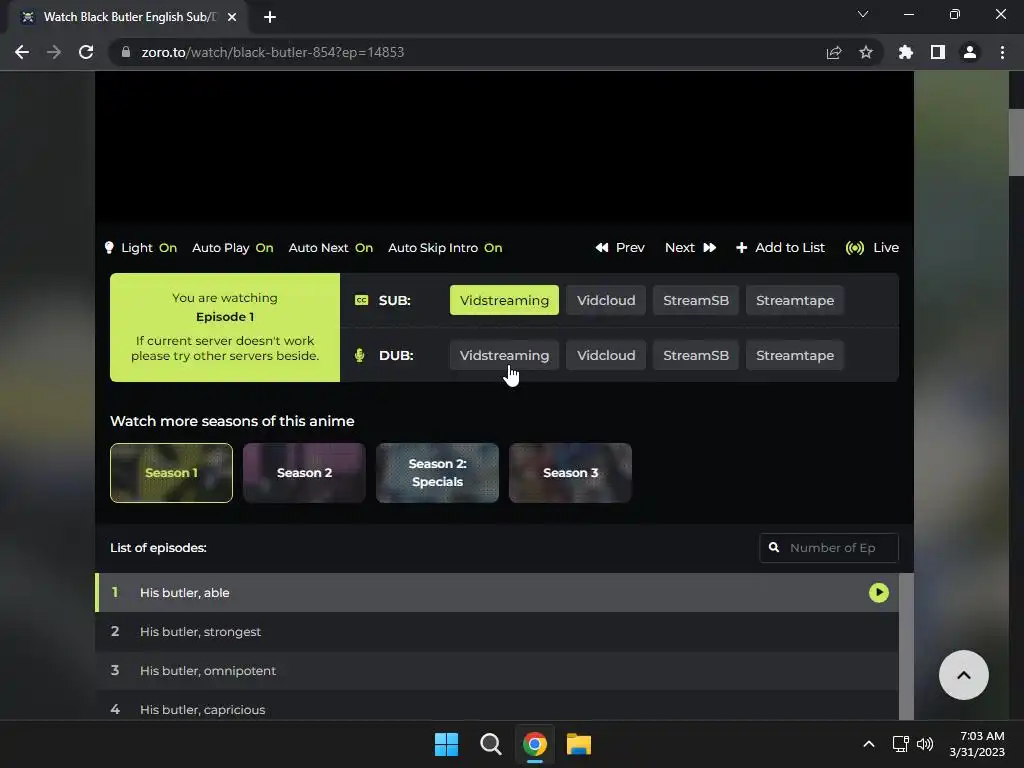Click the Chrome taskbar icon

tap(535, 744)
